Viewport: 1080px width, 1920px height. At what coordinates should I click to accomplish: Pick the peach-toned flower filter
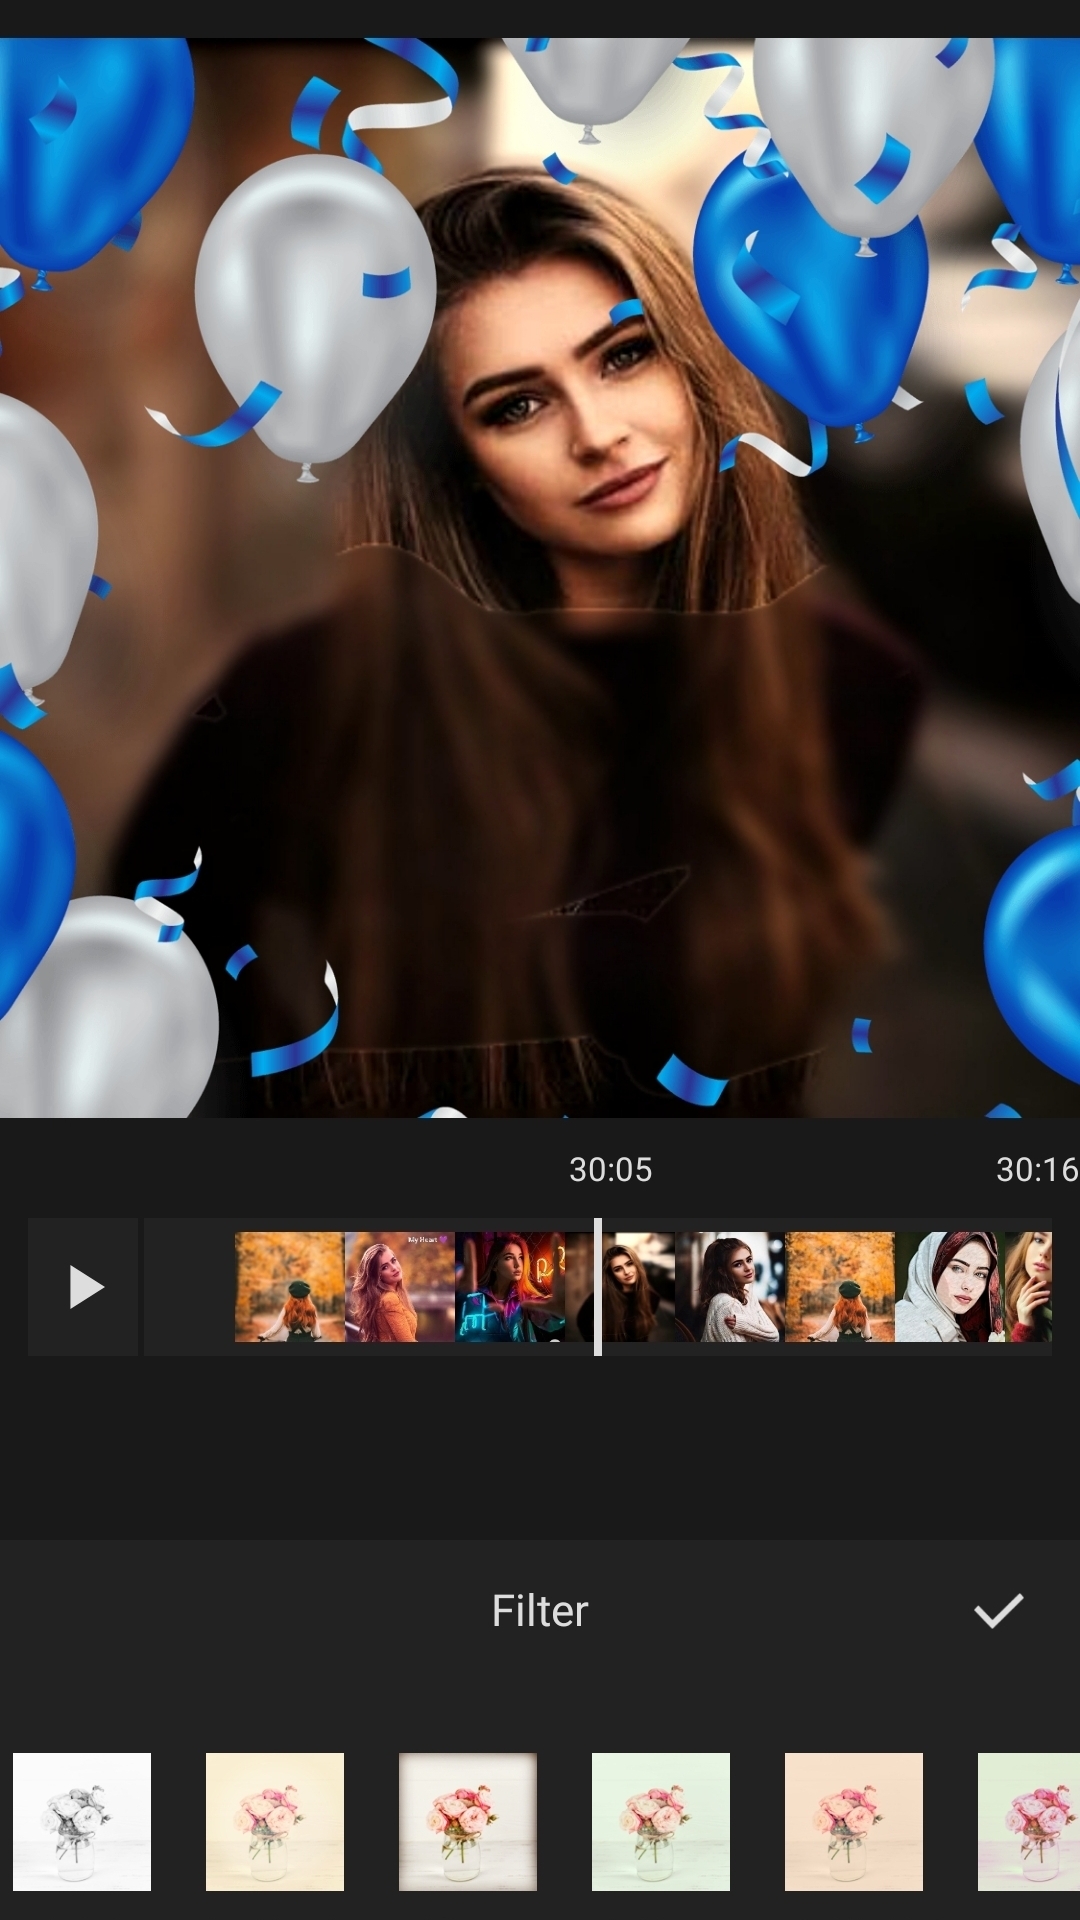pos(854,1821)
